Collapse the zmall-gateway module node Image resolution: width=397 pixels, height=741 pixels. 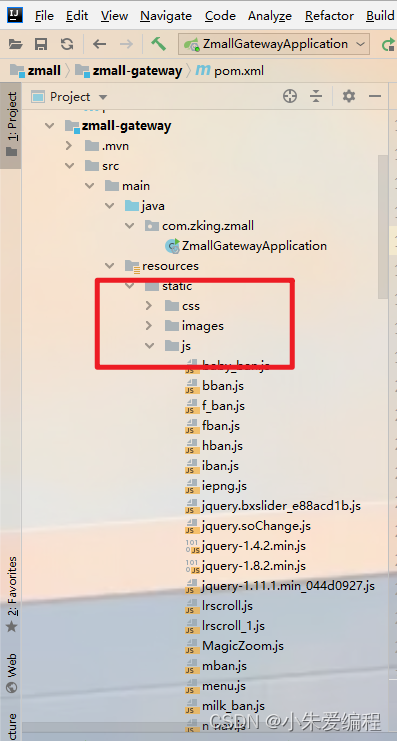point(49,126)
